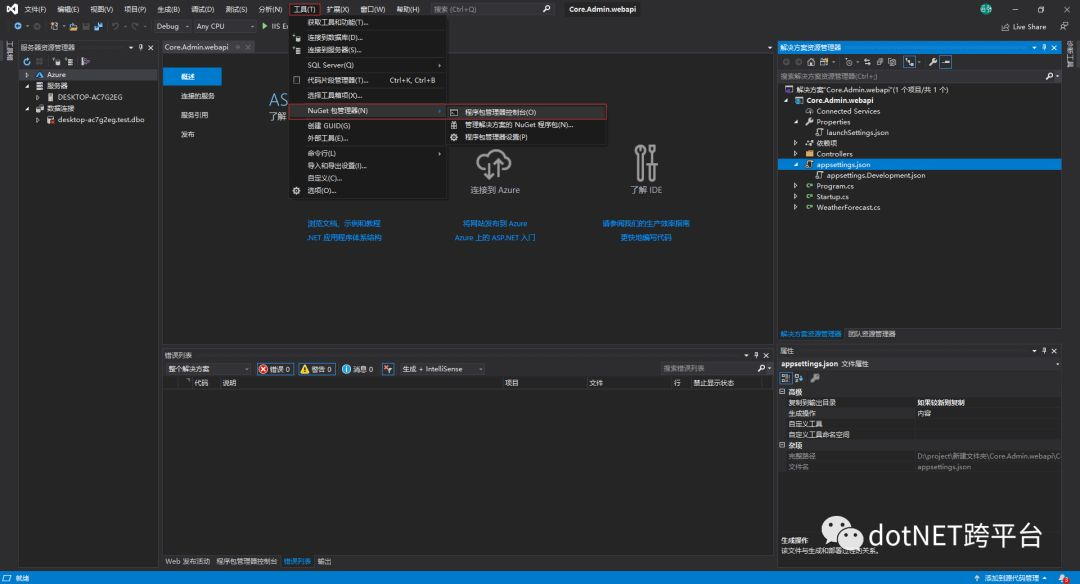This screenshot has height=584, width=1080.
Task: Switch to the 输出 tab
Action: pos(324,561)
